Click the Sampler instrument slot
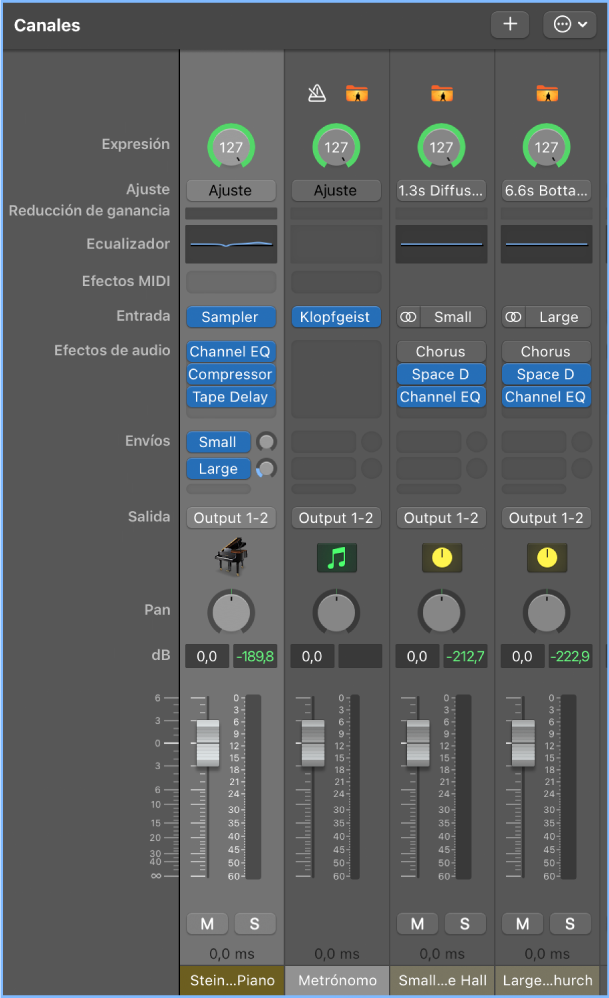The height and width of the screenshot is (998, 609). 231,317
